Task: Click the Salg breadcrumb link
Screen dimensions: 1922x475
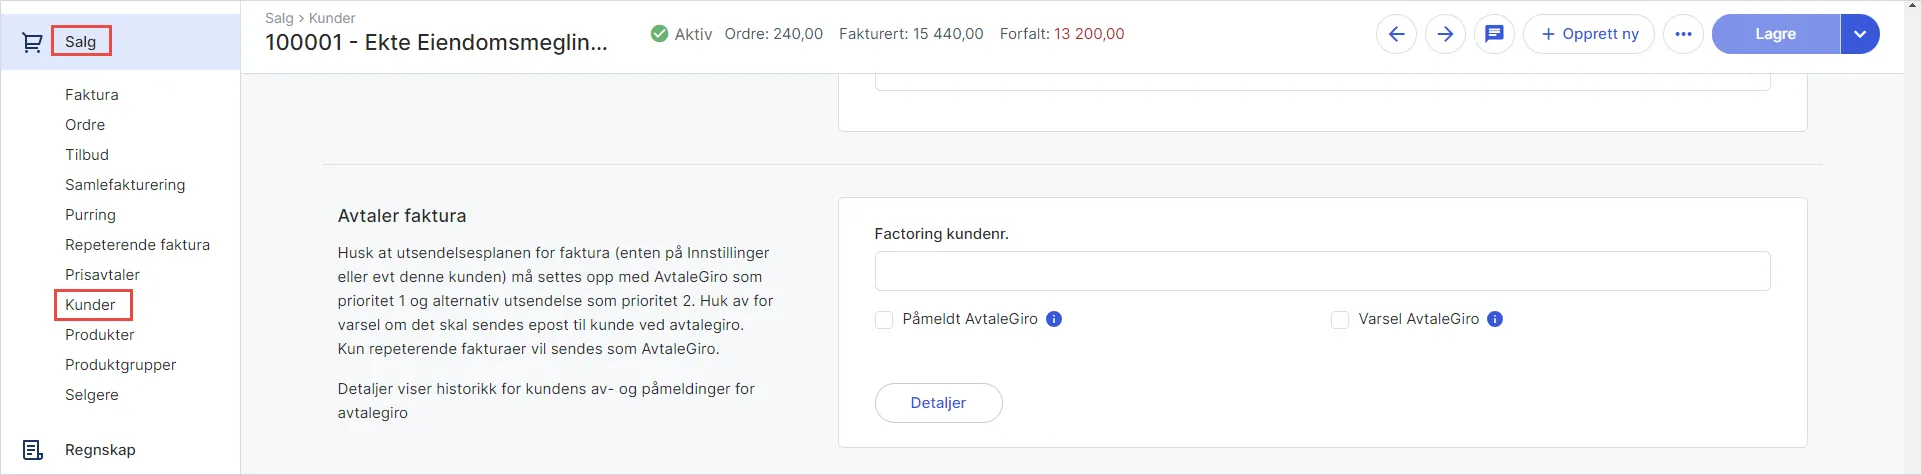Action: [279, 18]
